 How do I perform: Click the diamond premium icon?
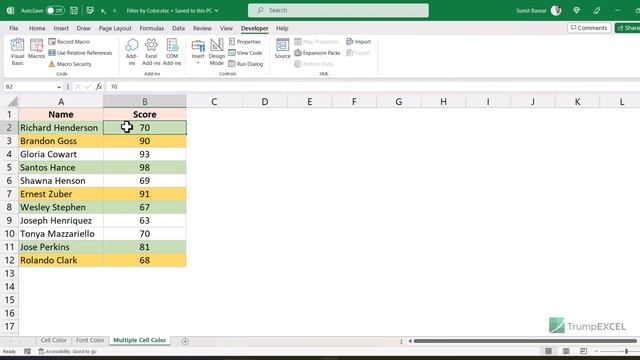(x=576, y=11)
